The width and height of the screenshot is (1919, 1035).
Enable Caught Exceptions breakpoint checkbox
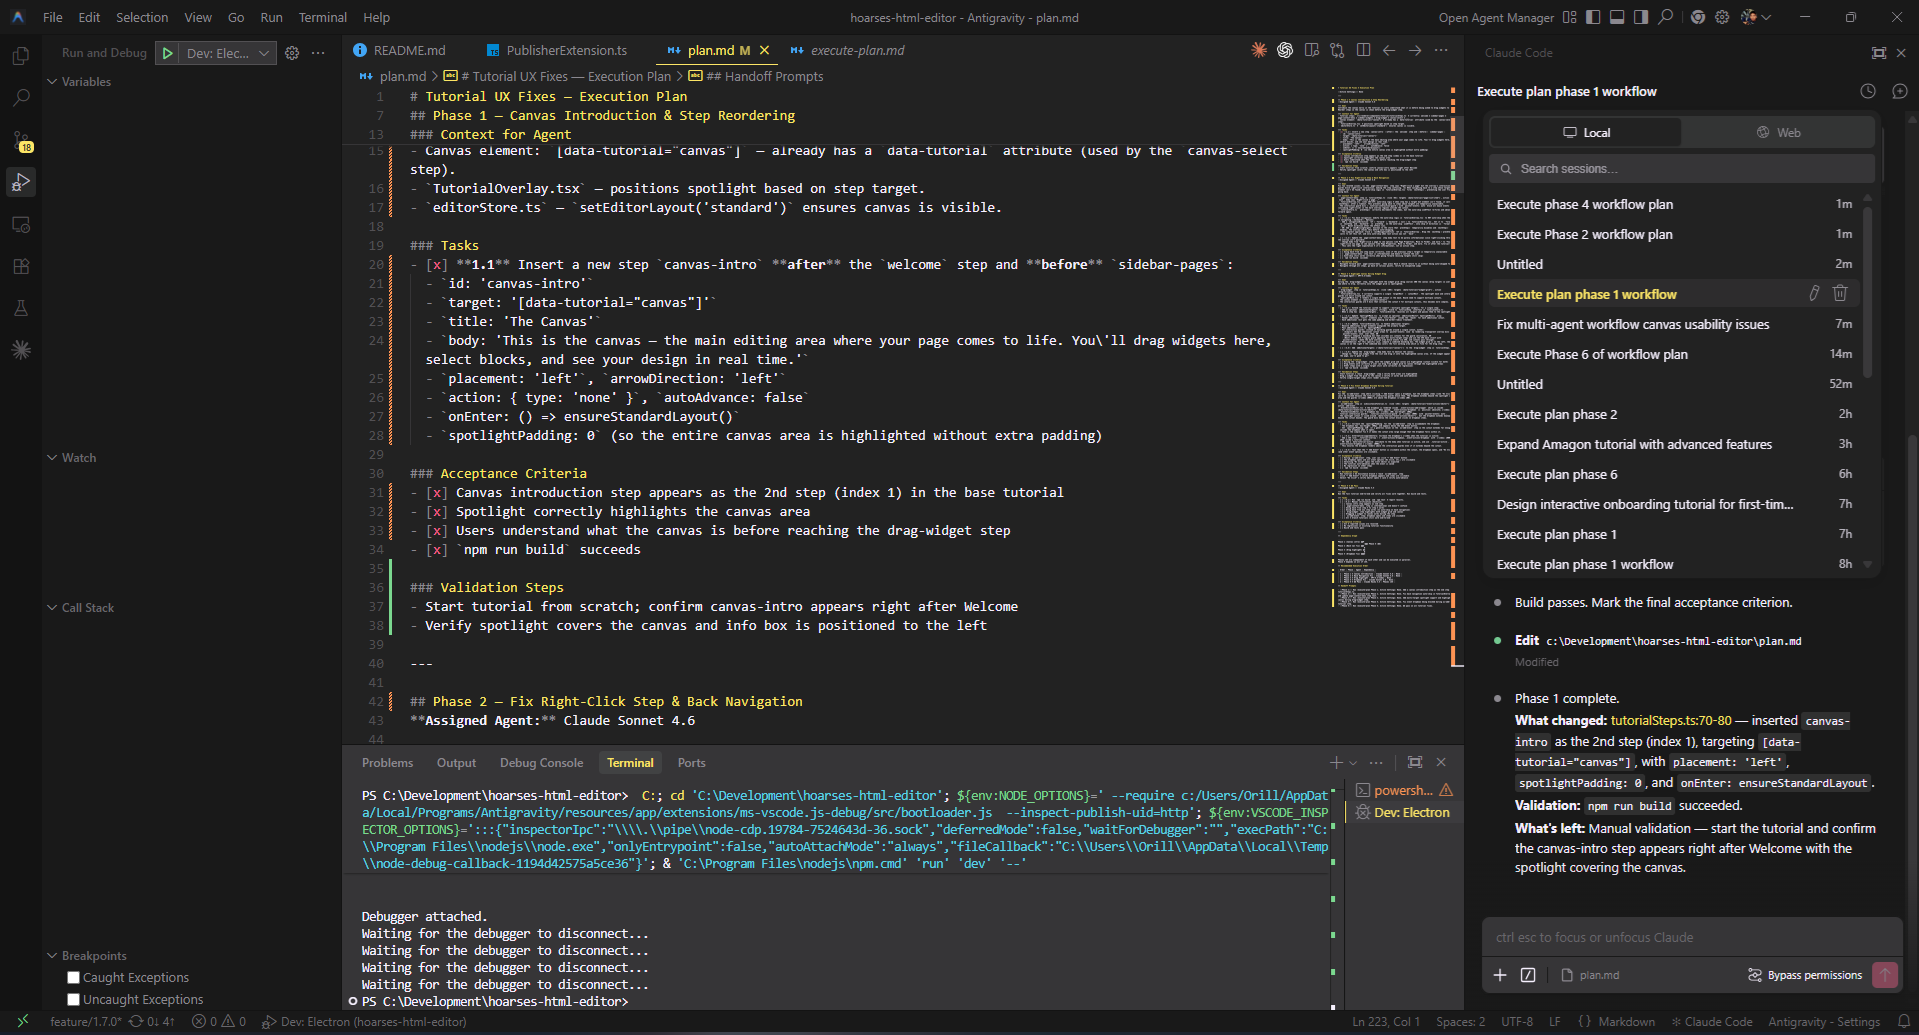[x=73, y=978]
